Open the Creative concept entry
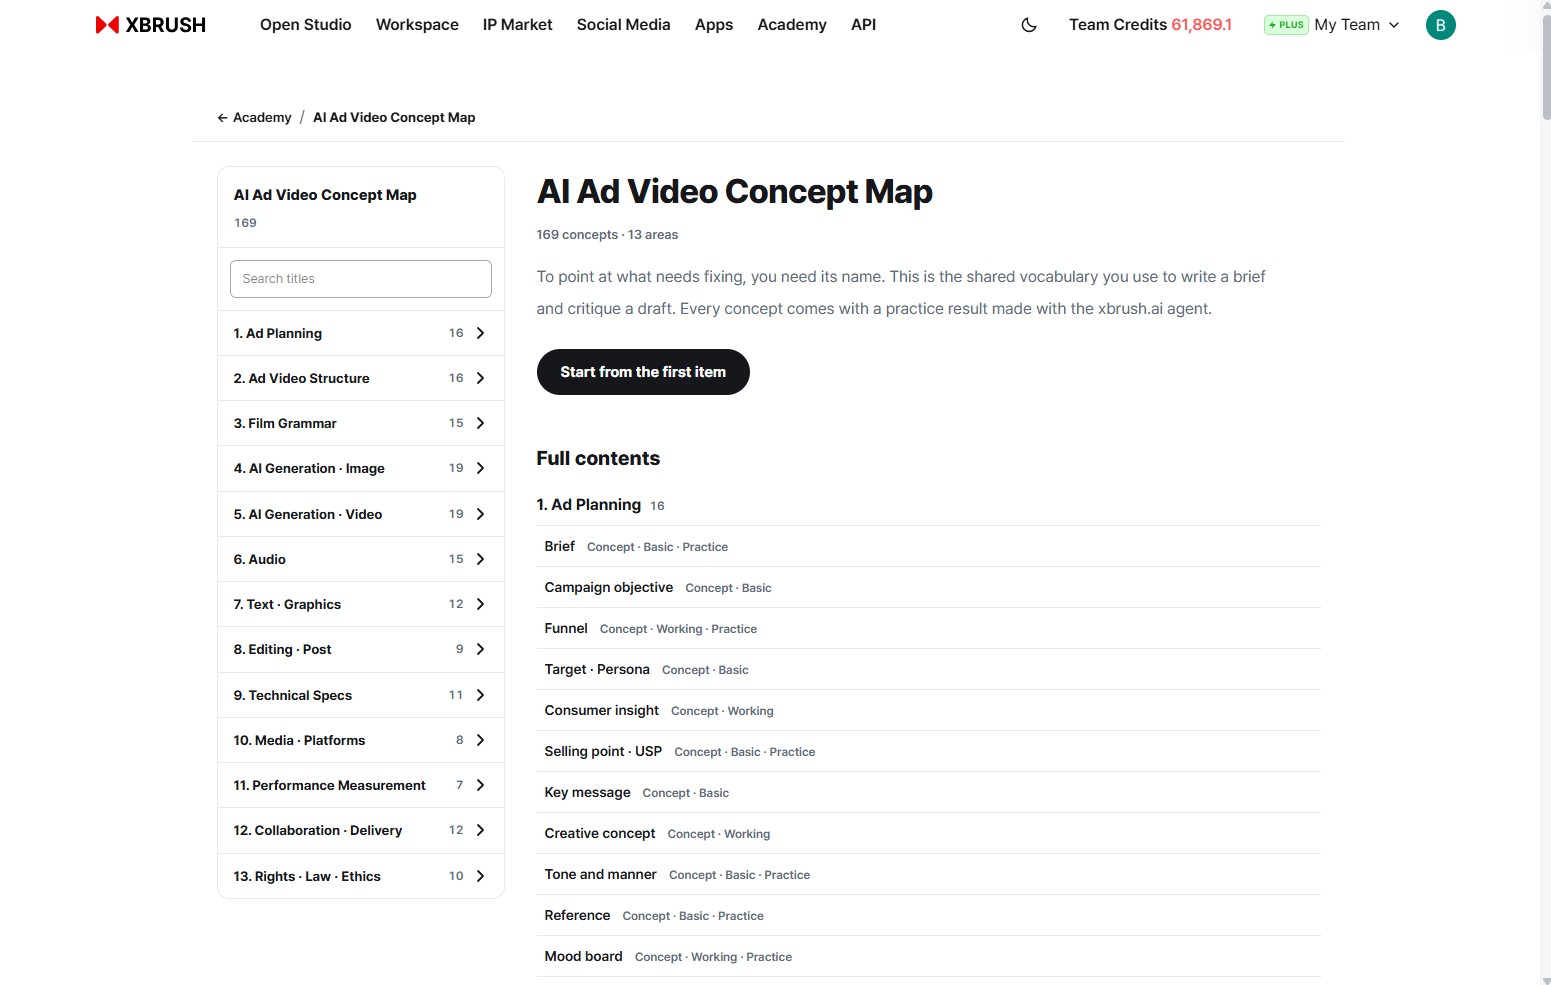1551x985 pixels. pyautogui.click(x=929, y=833)
